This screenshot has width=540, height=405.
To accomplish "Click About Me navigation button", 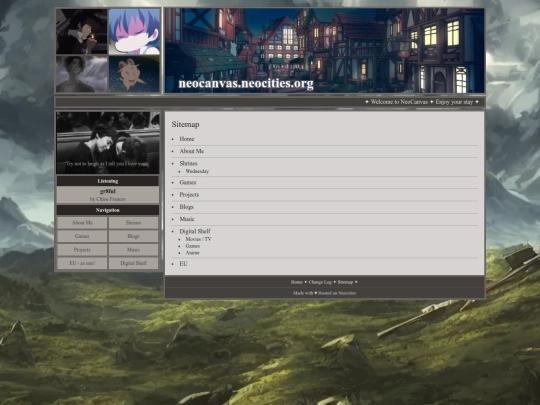I will pyautogui.click(x=82, y=223).
